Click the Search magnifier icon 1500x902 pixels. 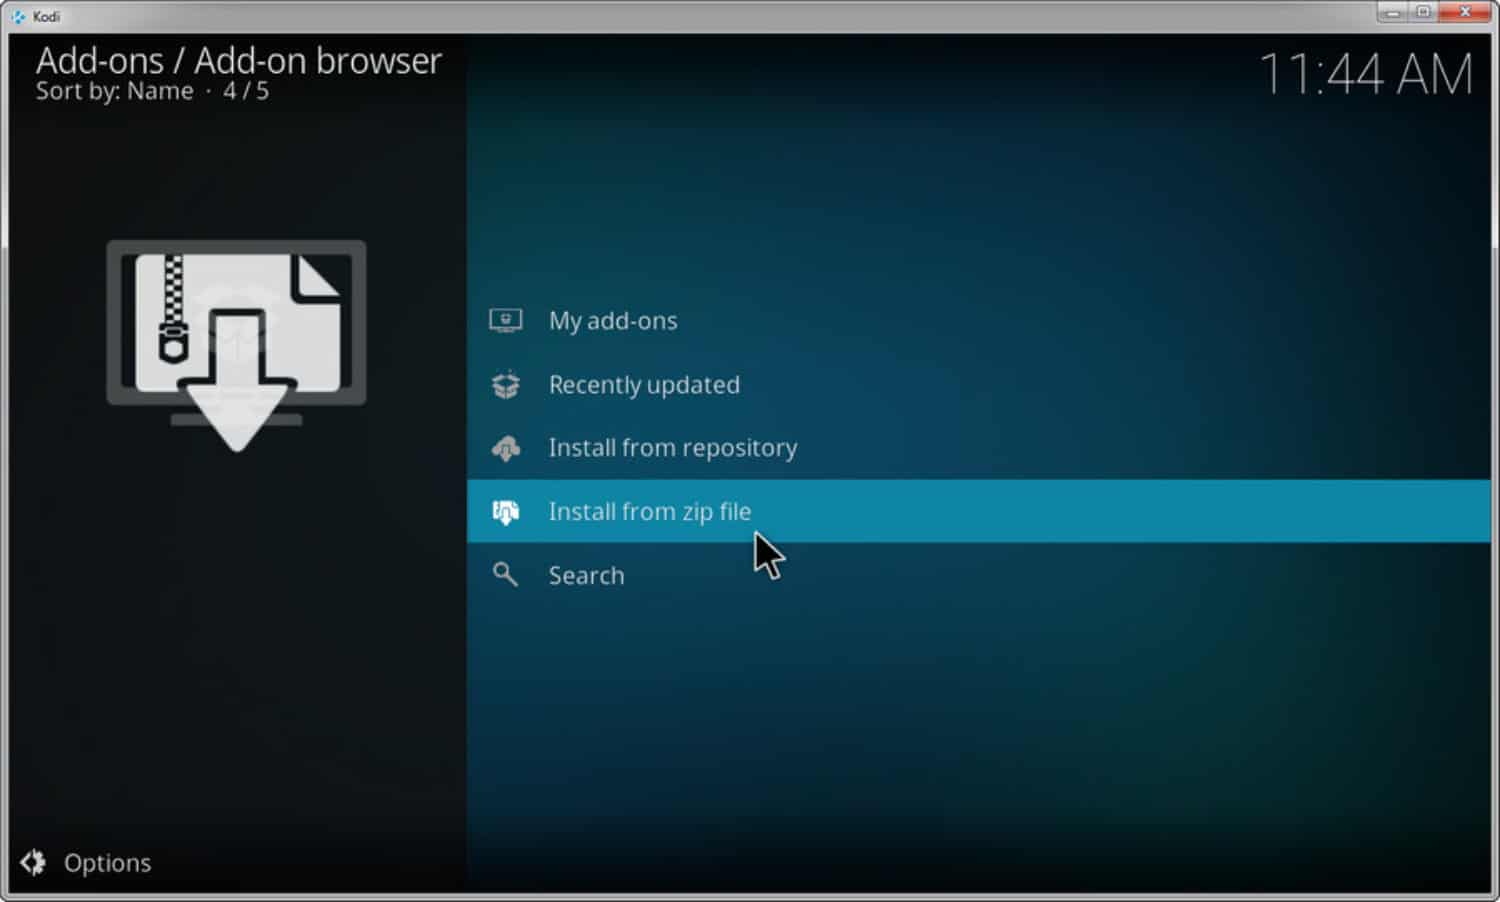[505, 574]
